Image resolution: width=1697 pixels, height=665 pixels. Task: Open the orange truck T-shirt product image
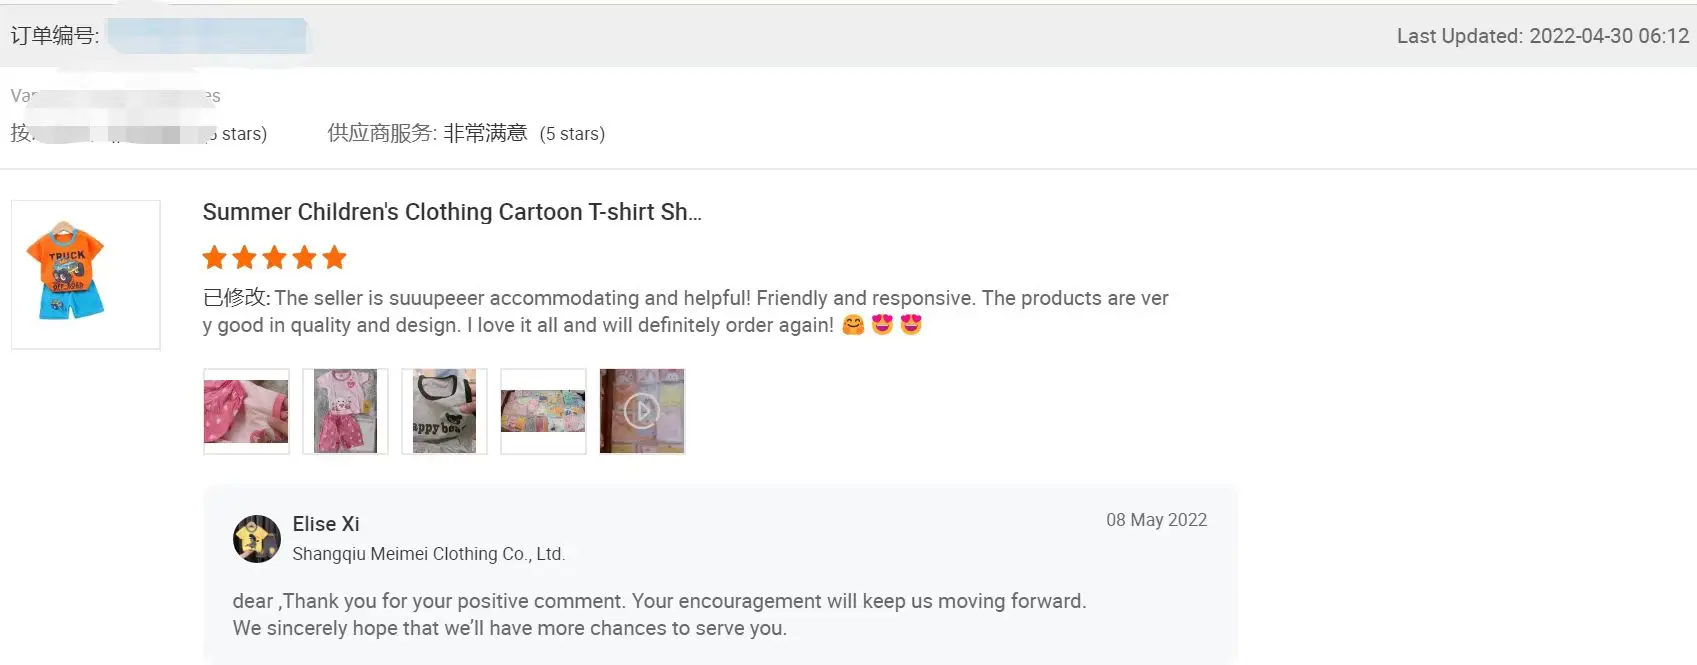click(86, 274)
